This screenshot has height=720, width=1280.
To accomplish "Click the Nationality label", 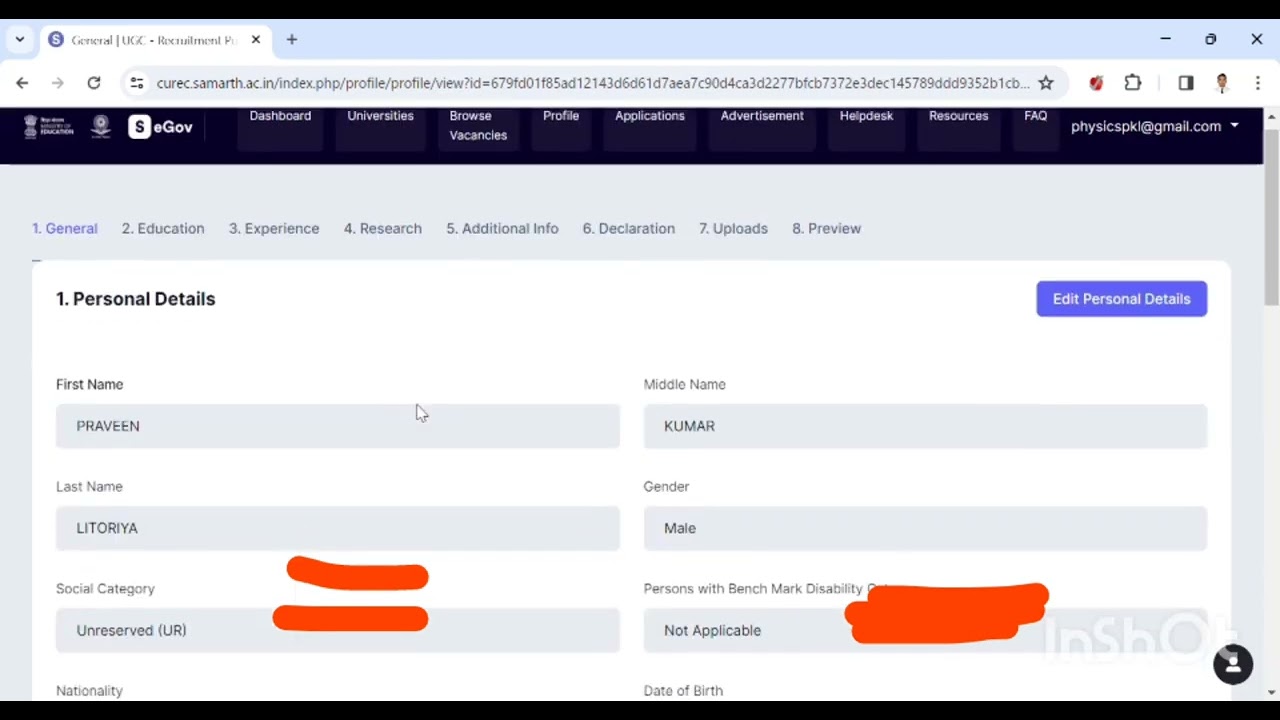I will 89,691.
